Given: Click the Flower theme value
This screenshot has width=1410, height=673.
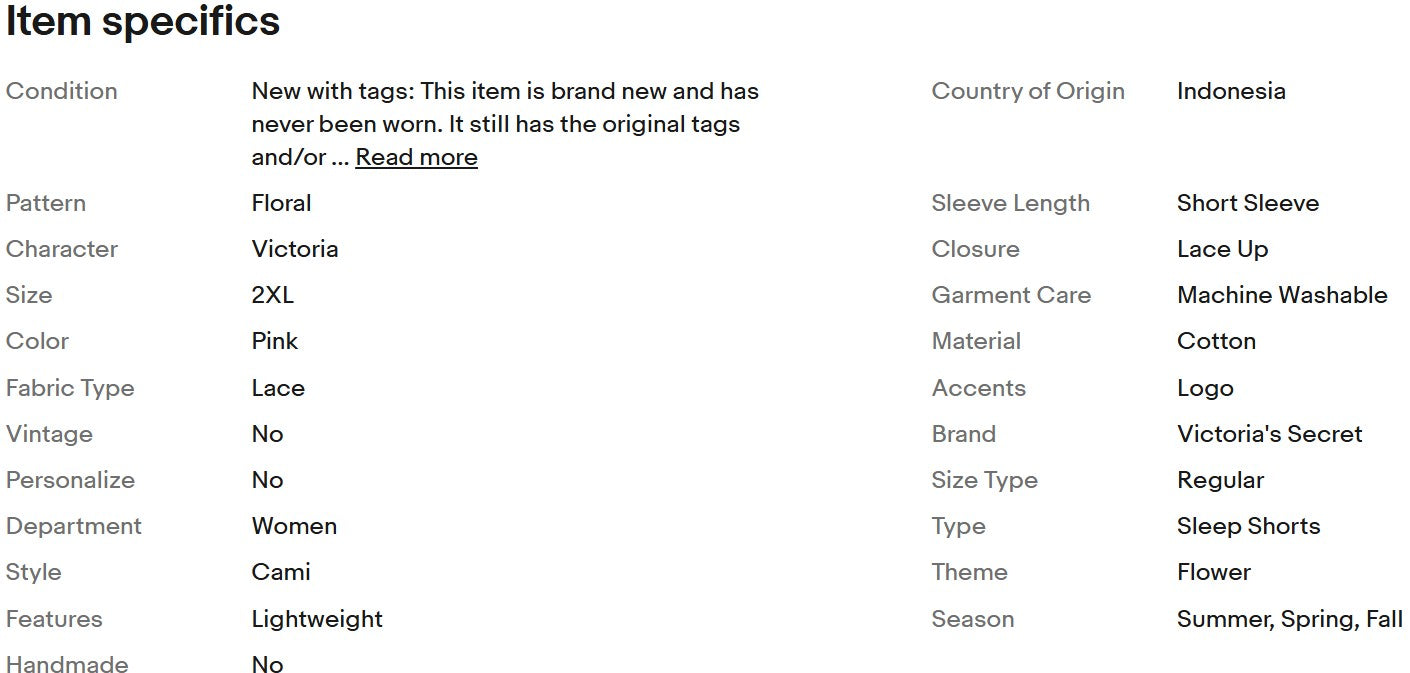Looking at the screenshot, I should [x=1213, y=572].
